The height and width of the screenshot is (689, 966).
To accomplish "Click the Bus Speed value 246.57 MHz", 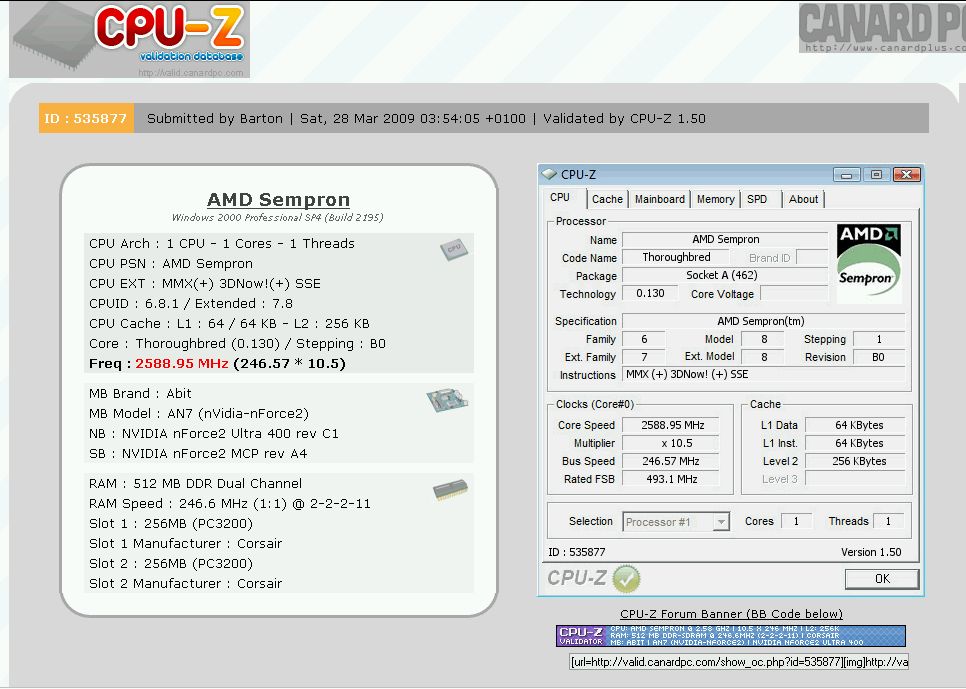I will [x=672, y=461].
